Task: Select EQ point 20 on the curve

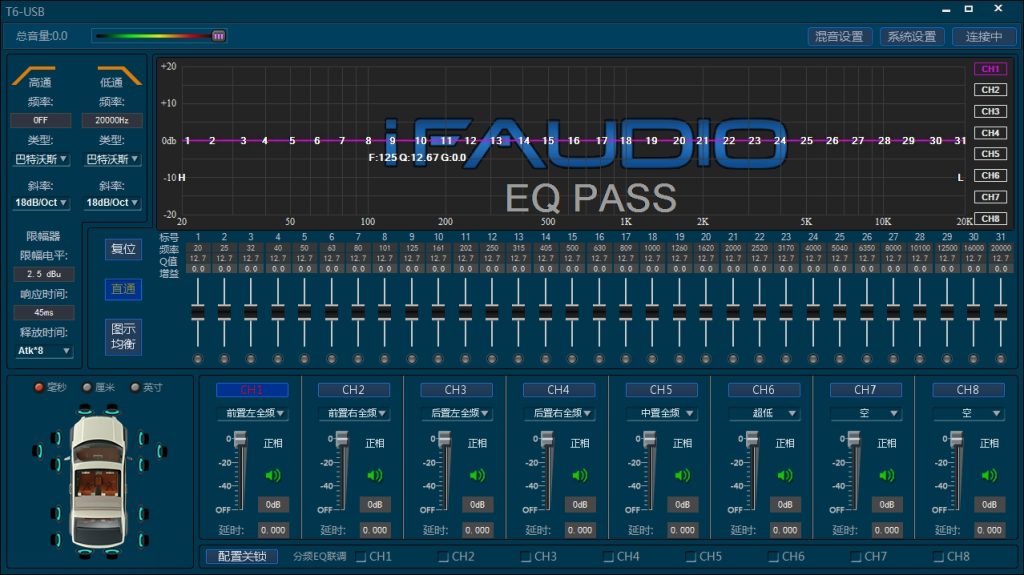Action: click(x=679, y=140)
